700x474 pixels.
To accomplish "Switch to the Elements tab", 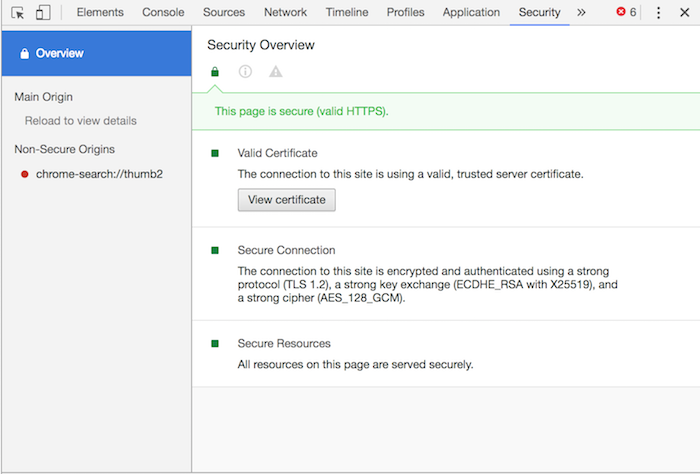I will [x=100, y=13].
